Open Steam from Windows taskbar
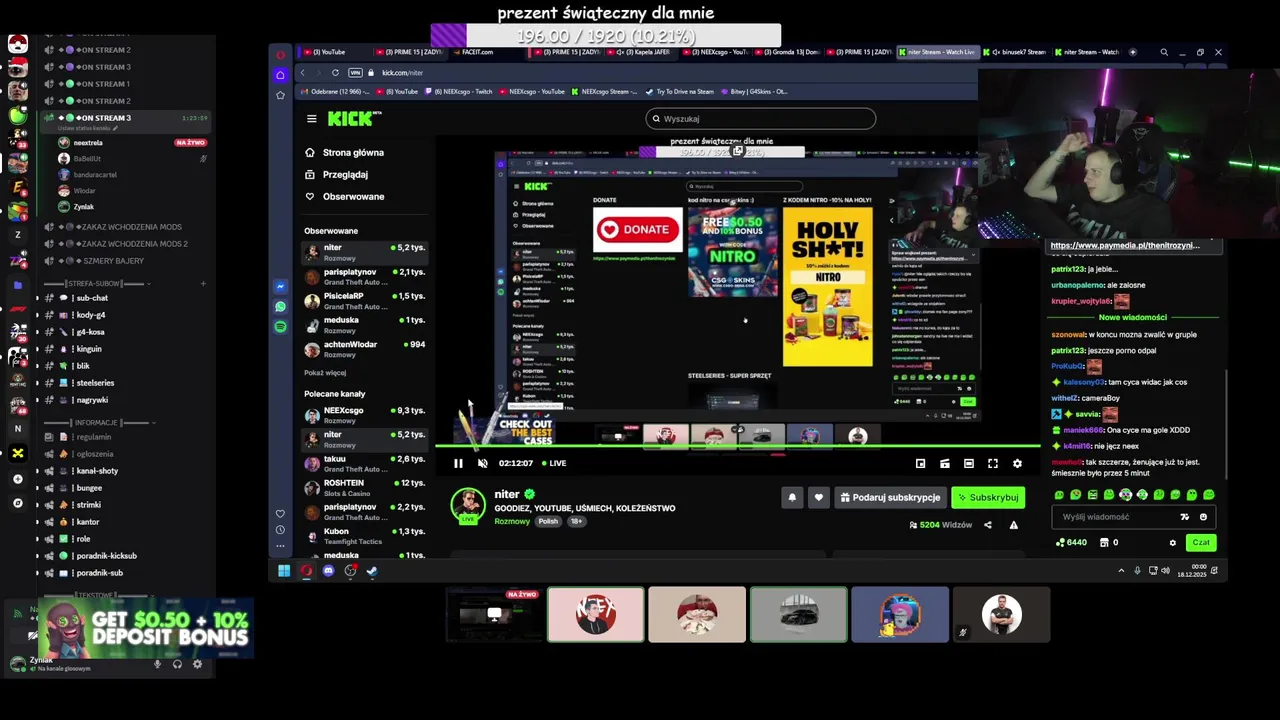Screen dimensions: 1280x720 372,571
